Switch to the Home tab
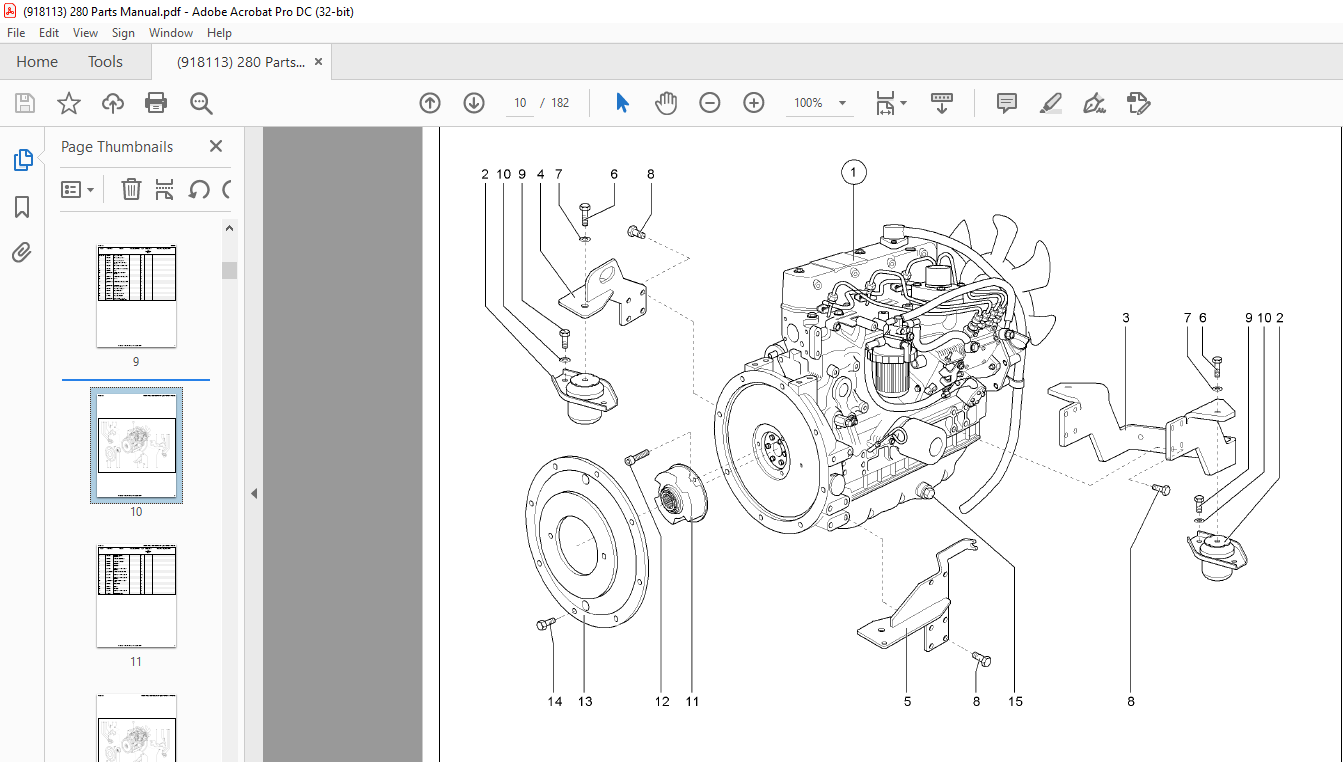The image size is (1343, 762). tap(37, 62)
